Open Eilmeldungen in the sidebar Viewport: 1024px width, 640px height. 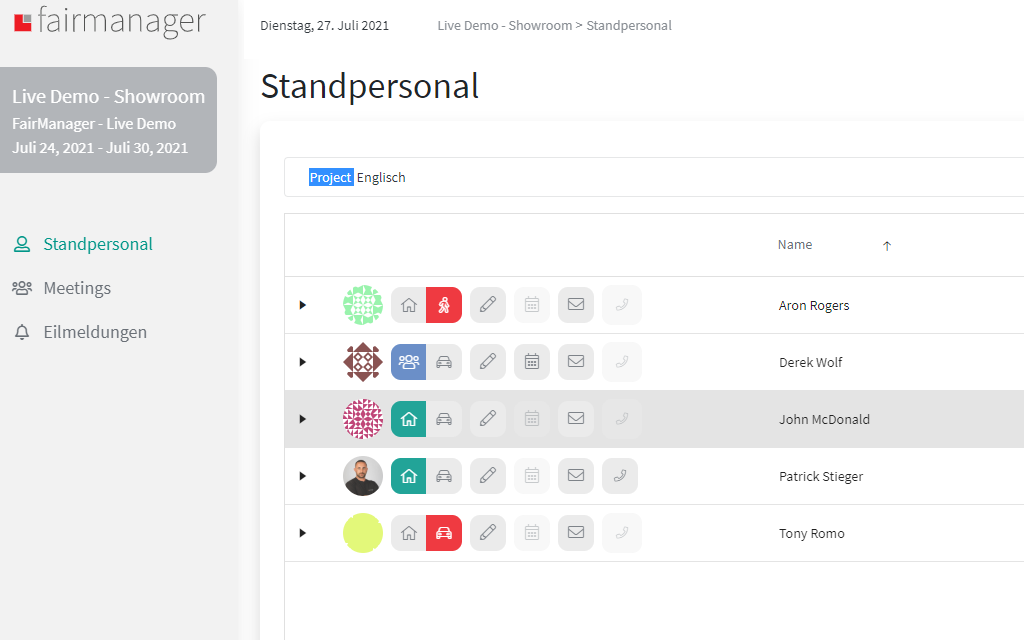(x=94, y=332)
